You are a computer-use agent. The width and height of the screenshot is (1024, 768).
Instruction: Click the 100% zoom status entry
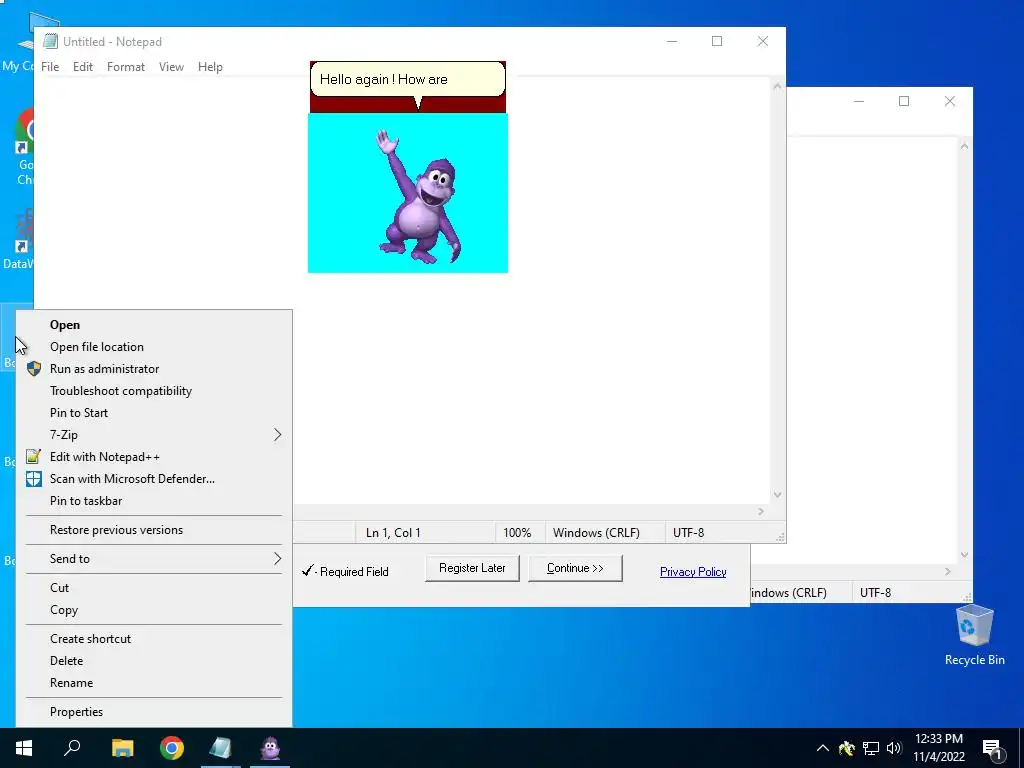517,533
